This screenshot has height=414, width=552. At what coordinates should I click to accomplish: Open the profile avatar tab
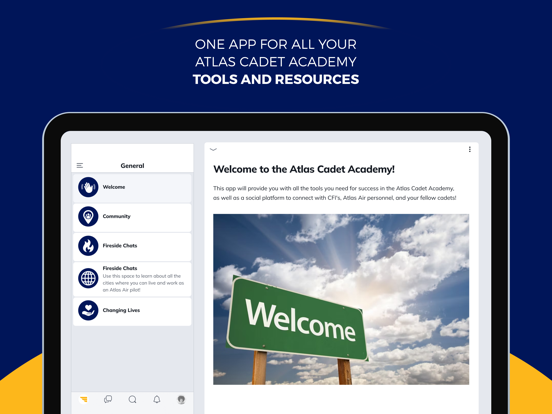181,399
